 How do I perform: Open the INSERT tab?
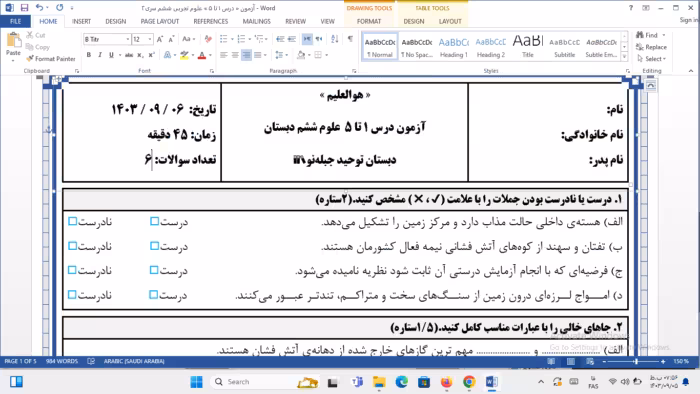coord(81,21)
